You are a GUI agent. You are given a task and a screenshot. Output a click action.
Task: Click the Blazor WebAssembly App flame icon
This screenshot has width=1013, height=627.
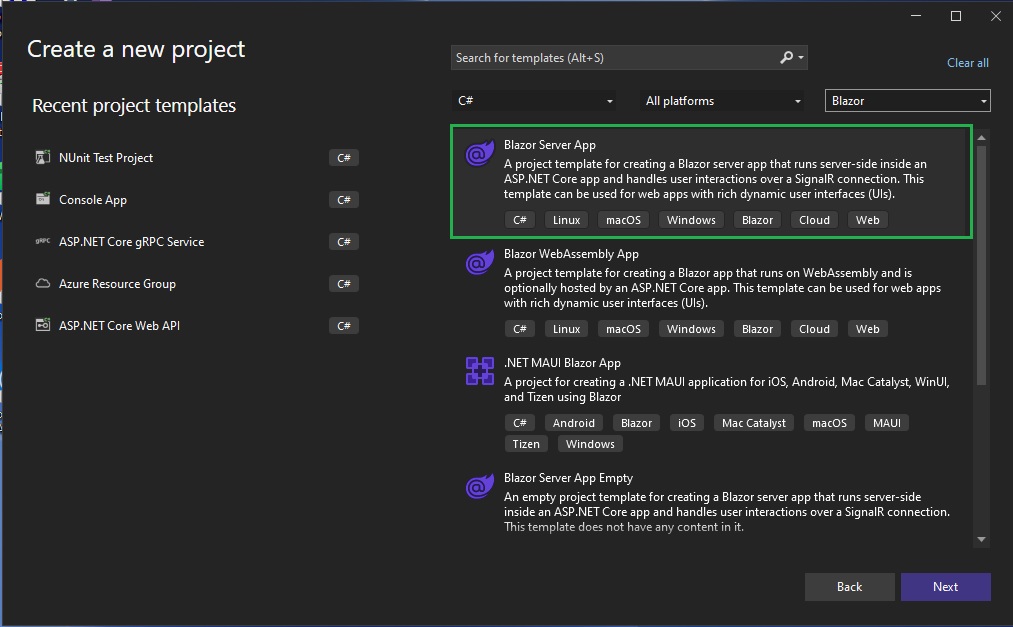point(479,263)
